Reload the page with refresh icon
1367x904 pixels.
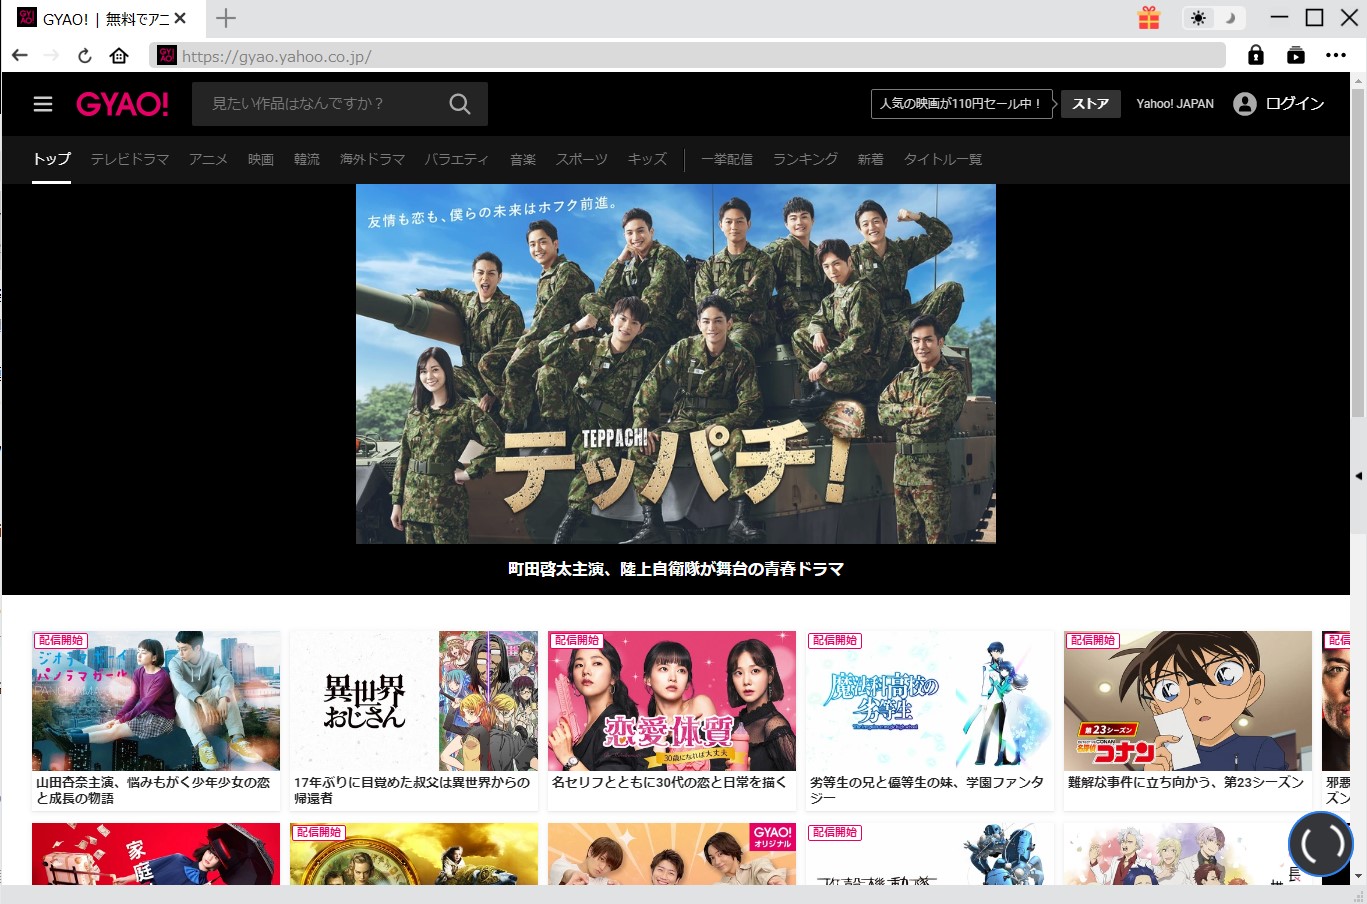(85, 56)
